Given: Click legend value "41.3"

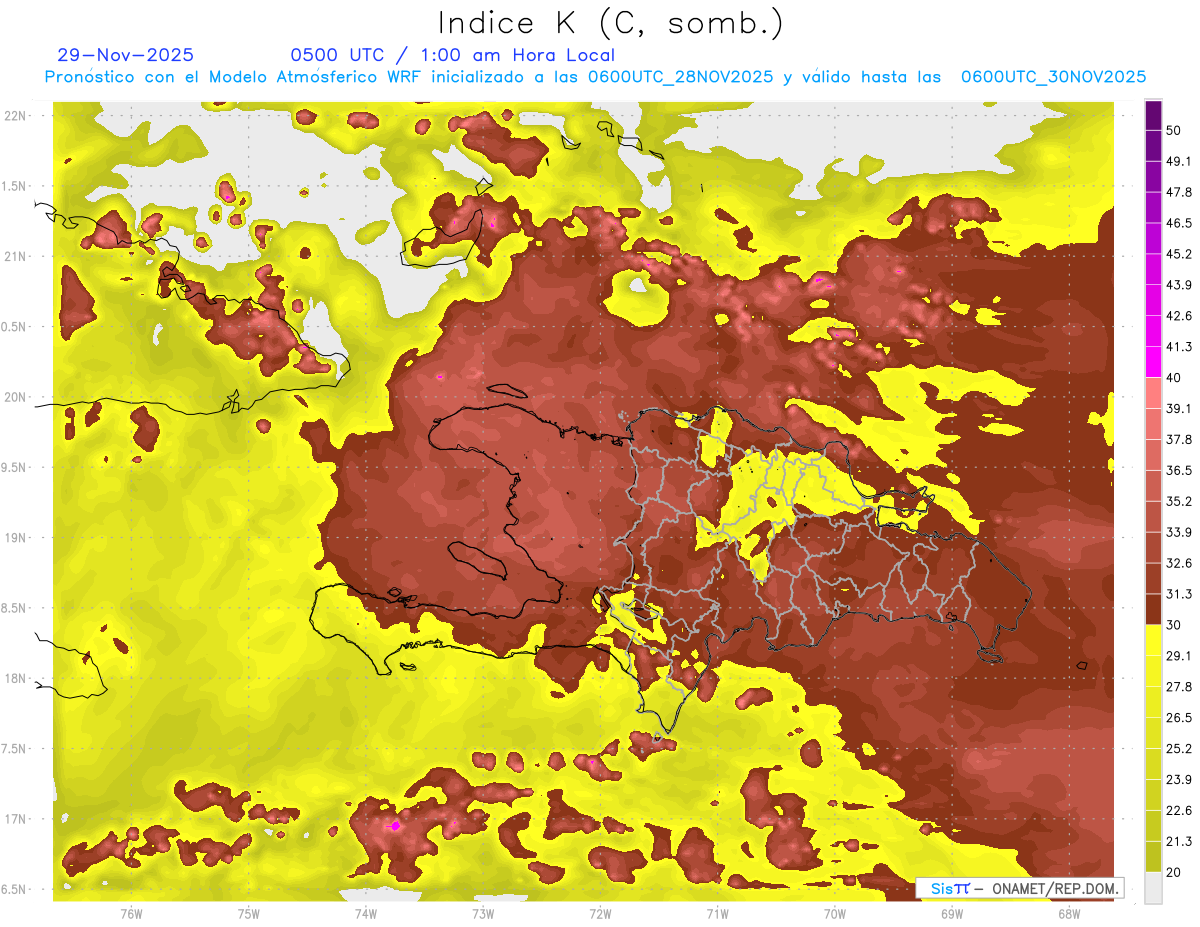Looking at the screenshot, I should coord(1177,347).
